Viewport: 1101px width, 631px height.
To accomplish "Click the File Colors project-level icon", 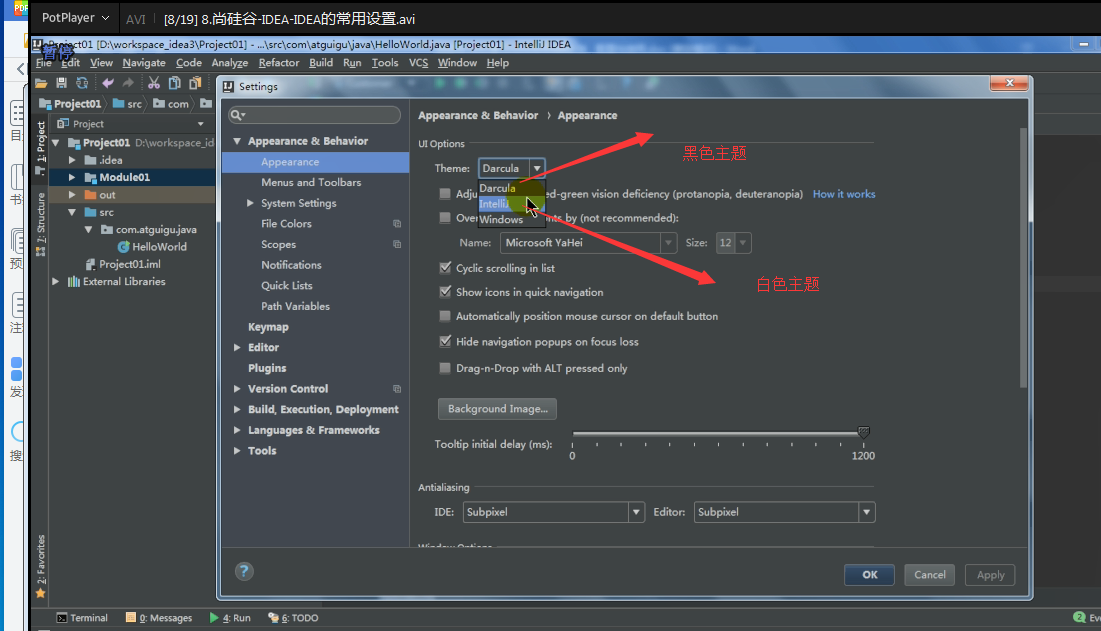I will coord(397,224).
